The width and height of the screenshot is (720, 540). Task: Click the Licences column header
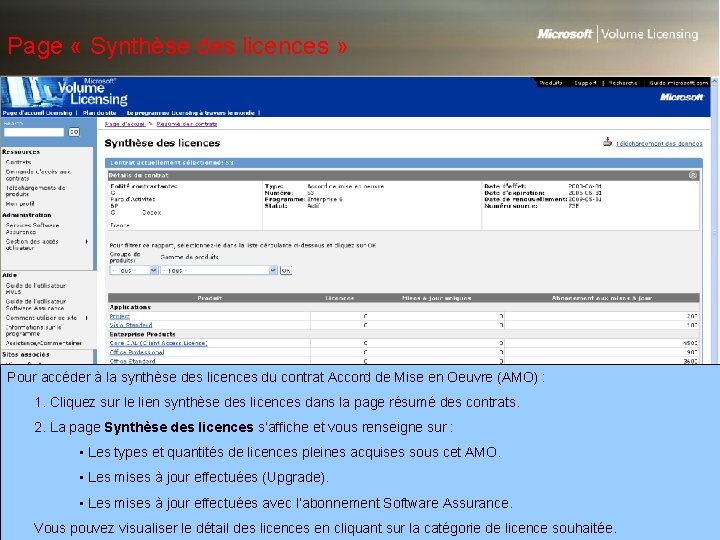(339, 298)
